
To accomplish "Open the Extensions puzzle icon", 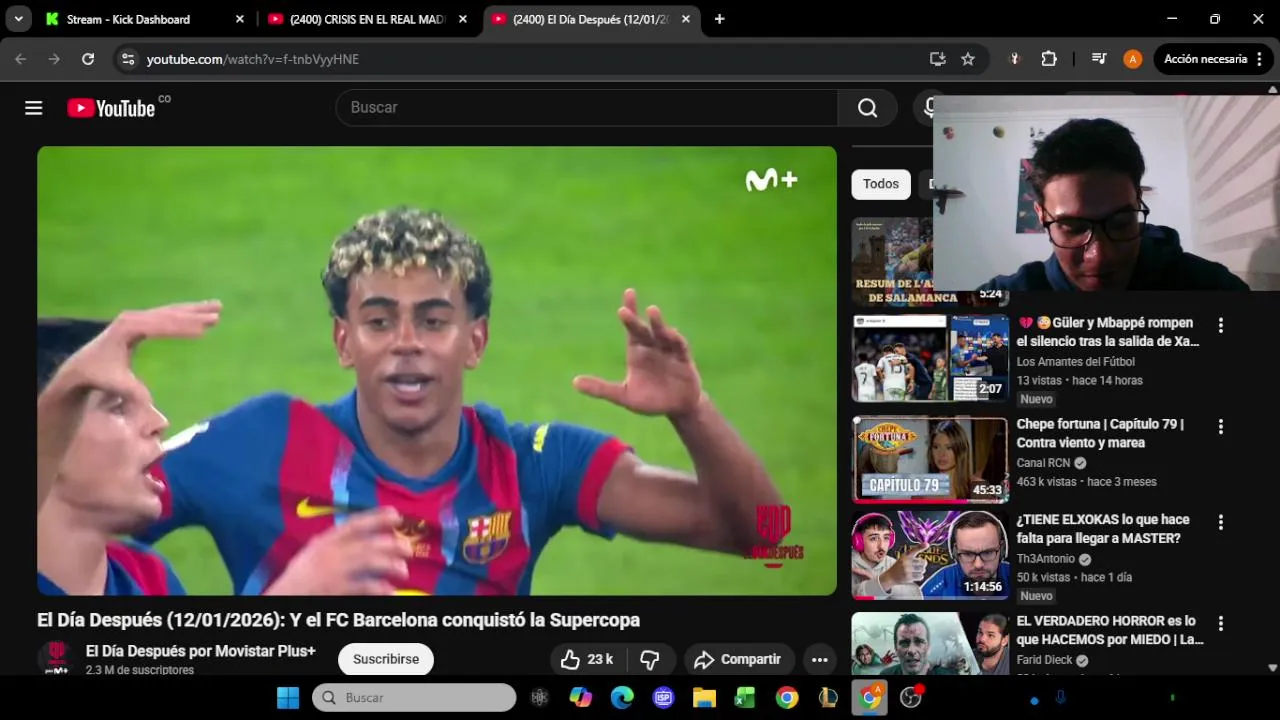I will coord(1049,59).
